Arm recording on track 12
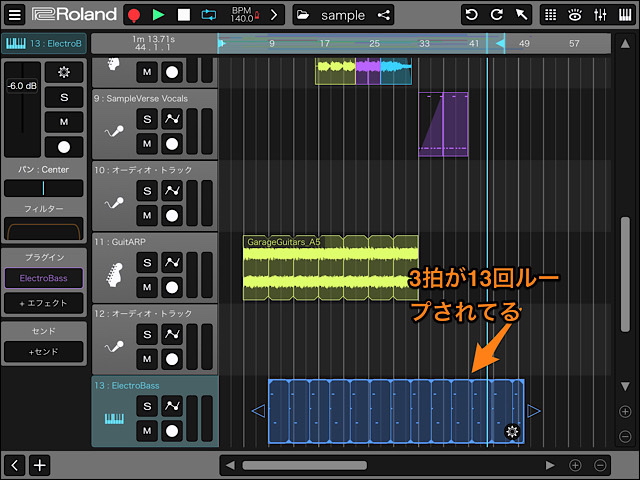This screenshot has width=640, height=480. [x=172, y=359]
